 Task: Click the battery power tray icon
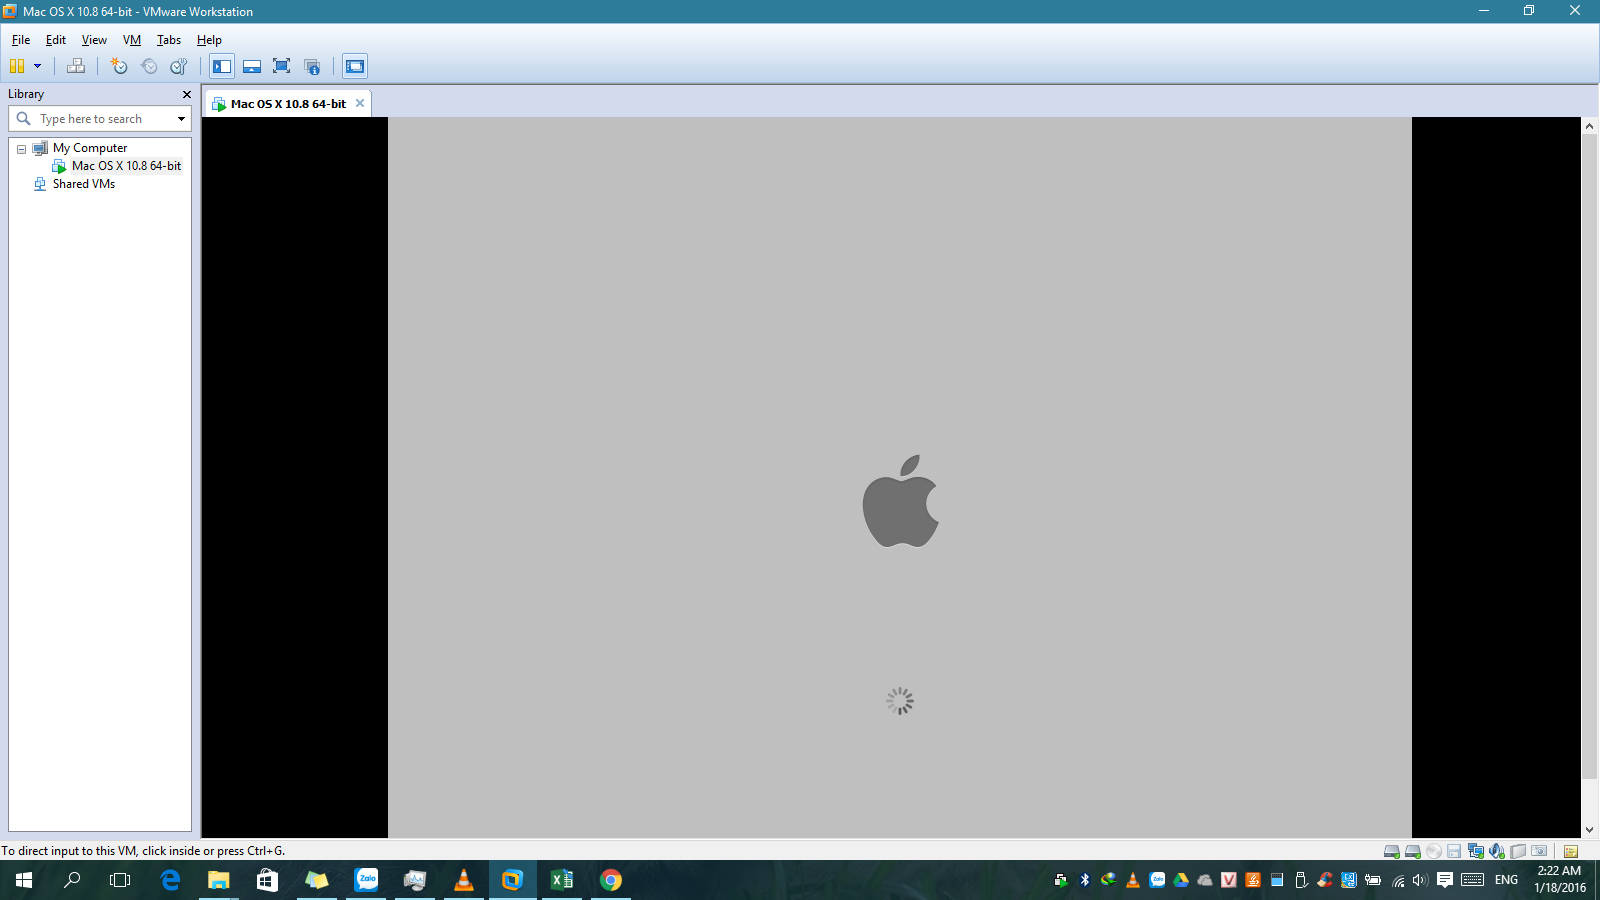point(1373,880)
